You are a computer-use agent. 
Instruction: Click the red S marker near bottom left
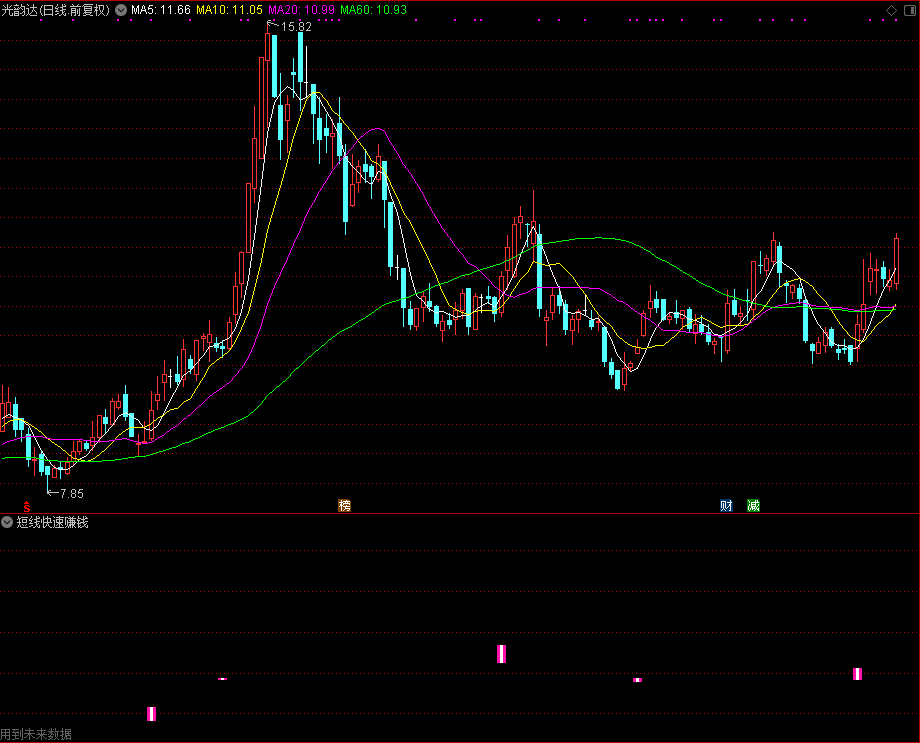[x=27, y=506]
